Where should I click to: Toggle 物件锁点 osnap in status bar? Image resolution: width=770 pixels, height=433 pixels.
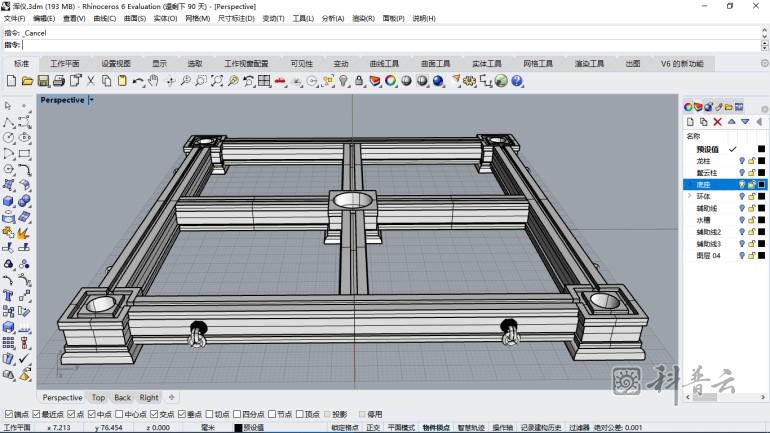[436, 428]
